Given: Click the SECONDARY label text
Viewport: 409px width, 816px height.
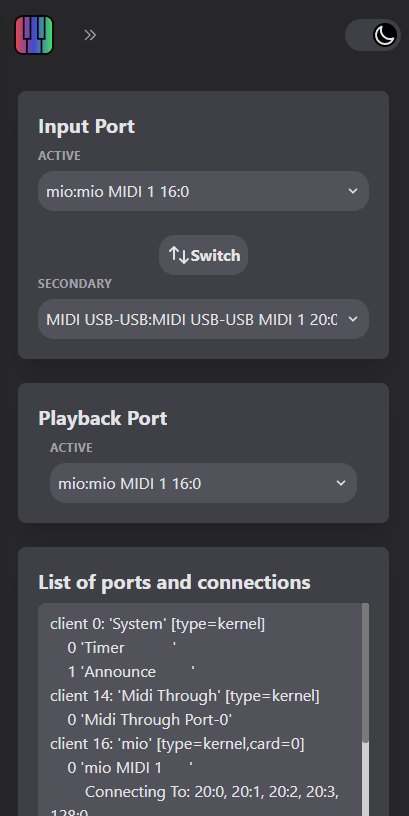Looking at the screenshot, I should point(75,284).
